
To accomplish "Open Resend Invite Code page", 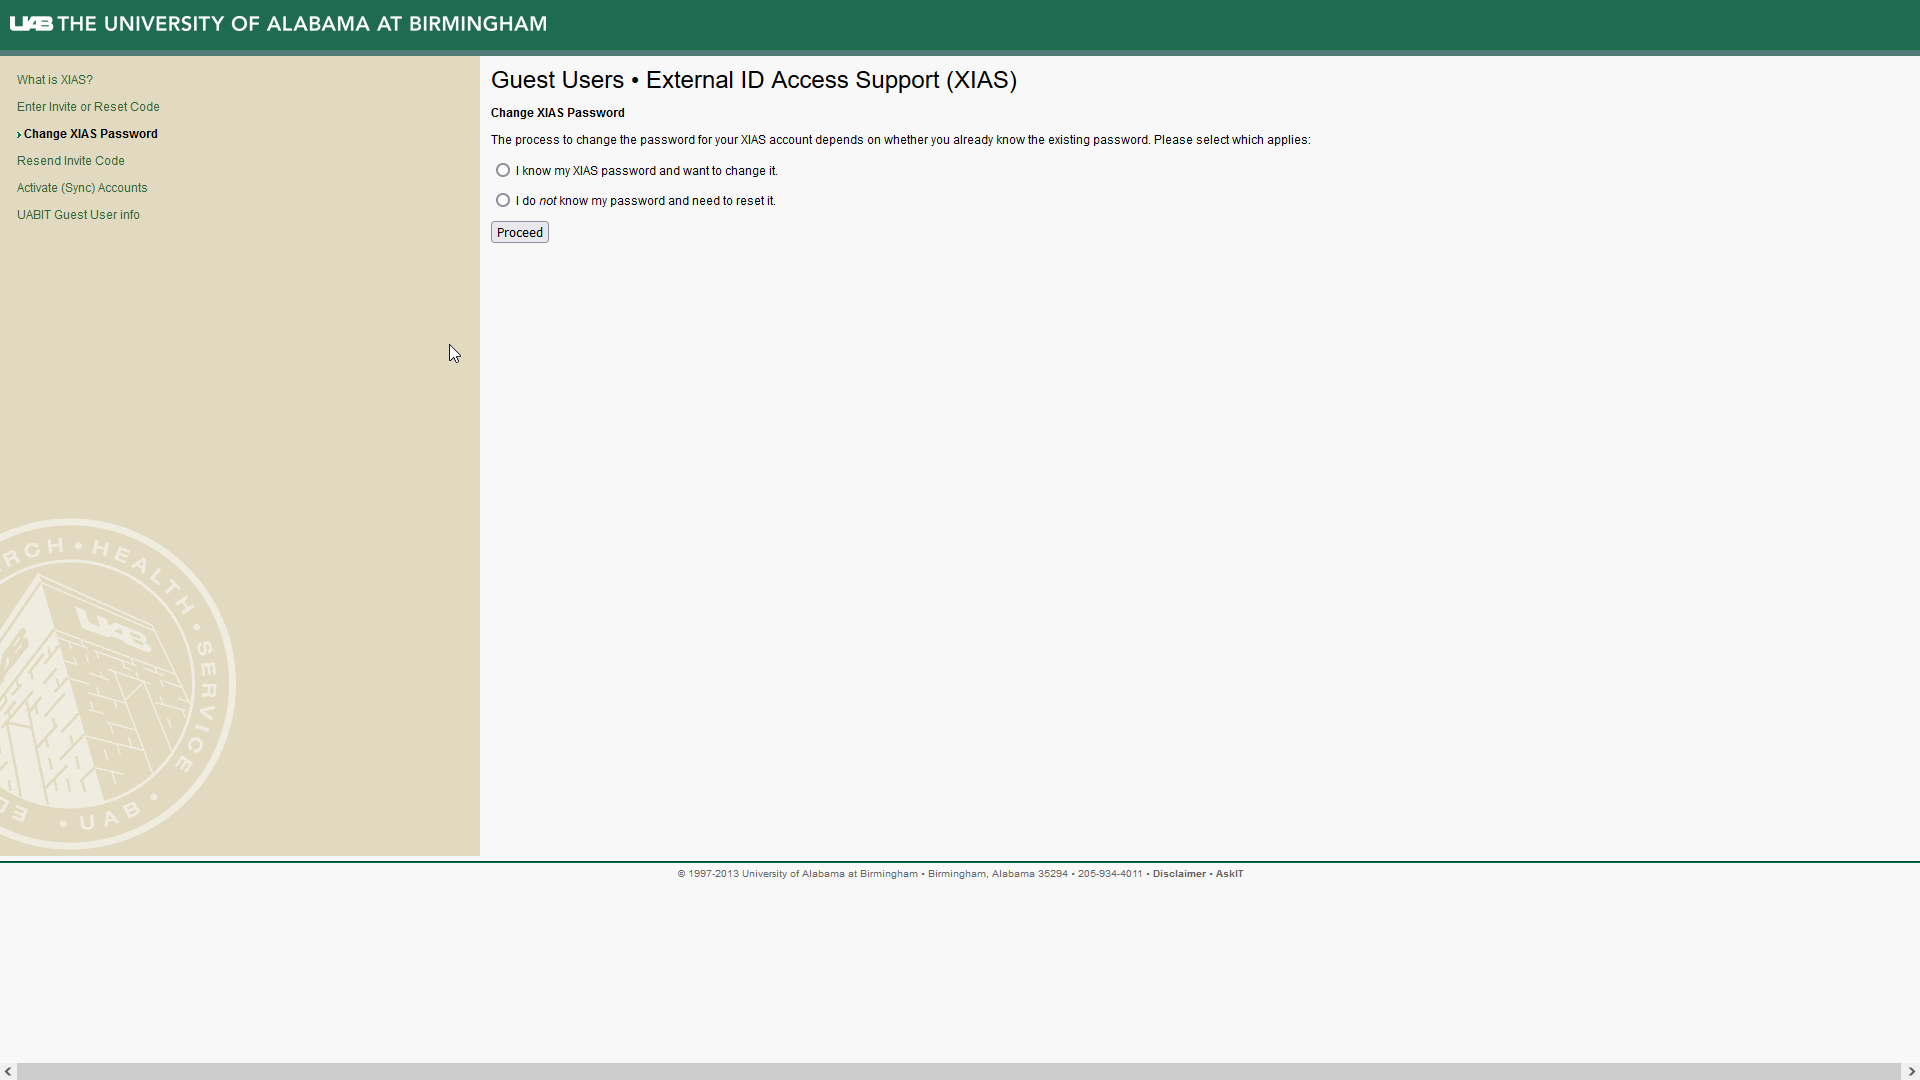I will (71, 161).
